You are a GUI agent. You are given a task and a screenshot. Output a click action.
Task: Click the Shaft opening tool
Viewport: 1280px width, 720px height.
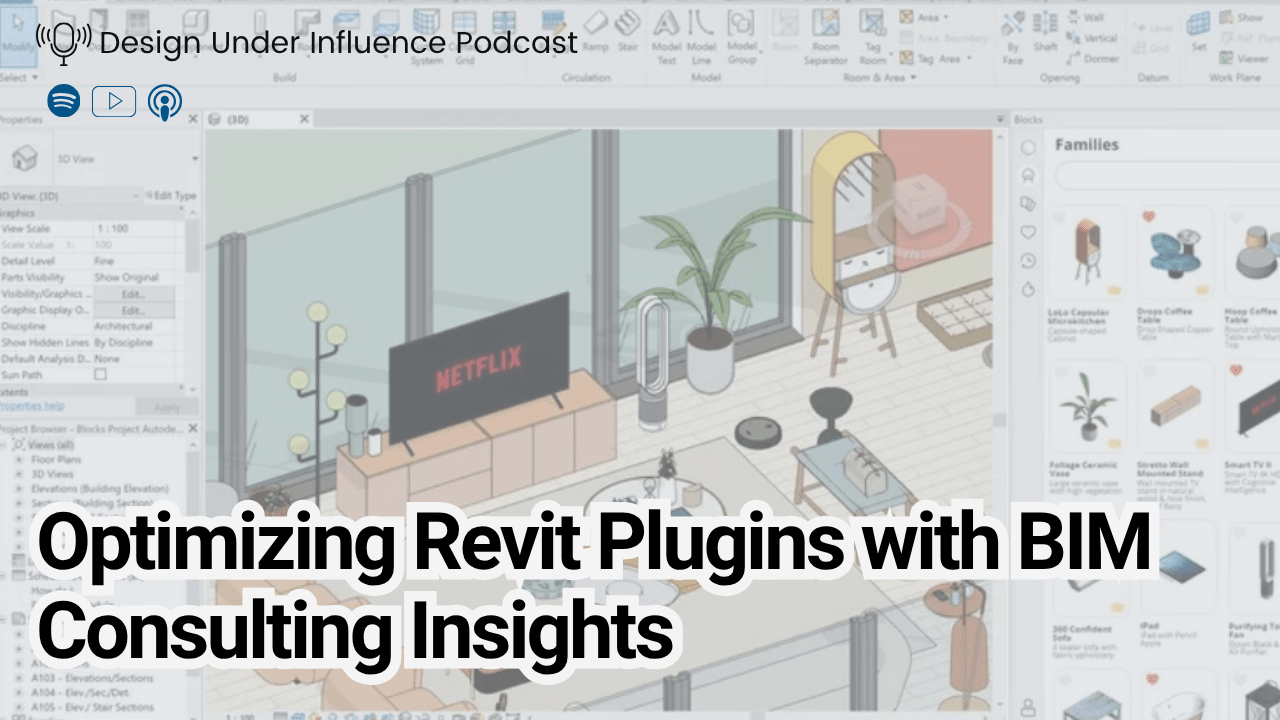click(x=1045, y=35)
